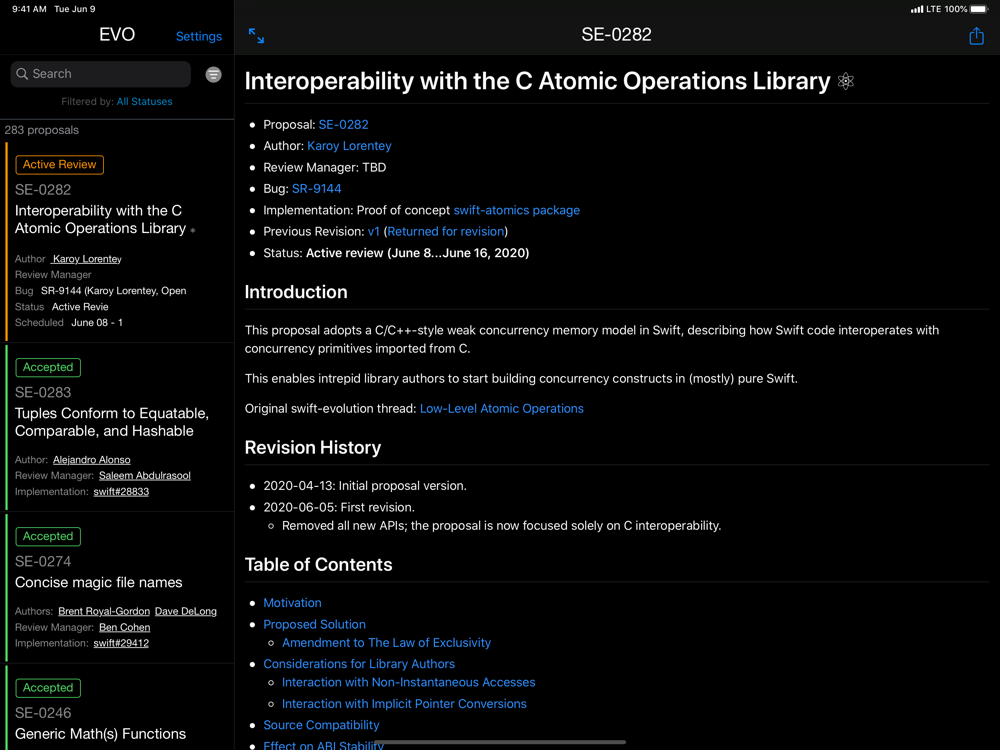Tap the Accepted badge on SE-0274
This screenshot has width=1000, height=750.
click(x=48, y=536)
